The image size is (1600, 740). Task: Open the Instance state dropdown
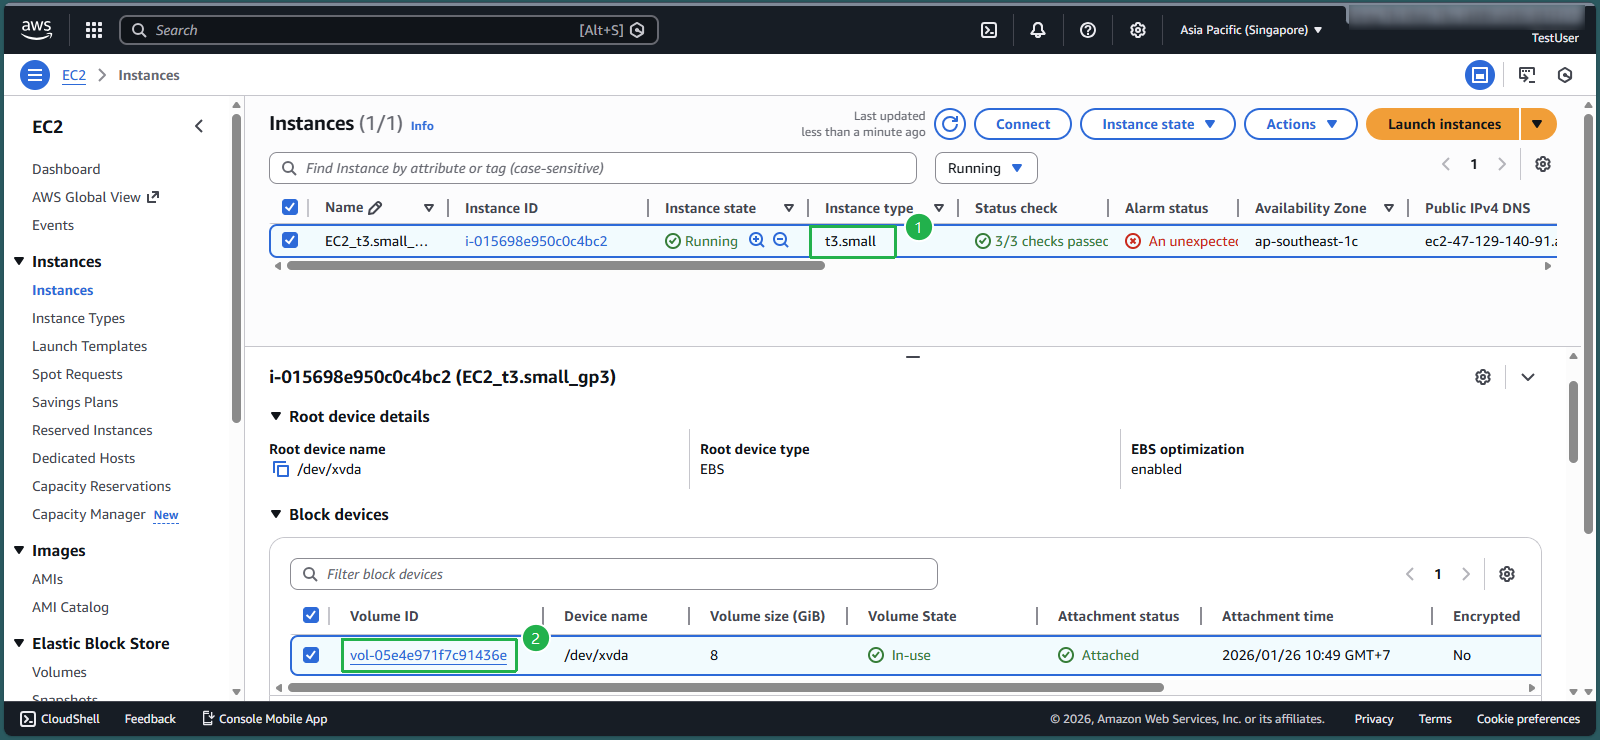(1158, 124)
